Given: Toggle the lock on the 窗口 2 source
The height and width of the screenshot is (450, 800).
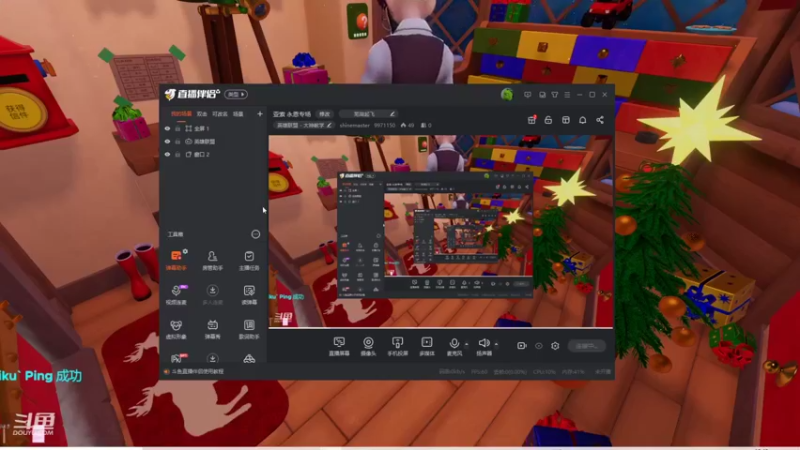Looking at the screenshot, I should click(x=178, y=154).
